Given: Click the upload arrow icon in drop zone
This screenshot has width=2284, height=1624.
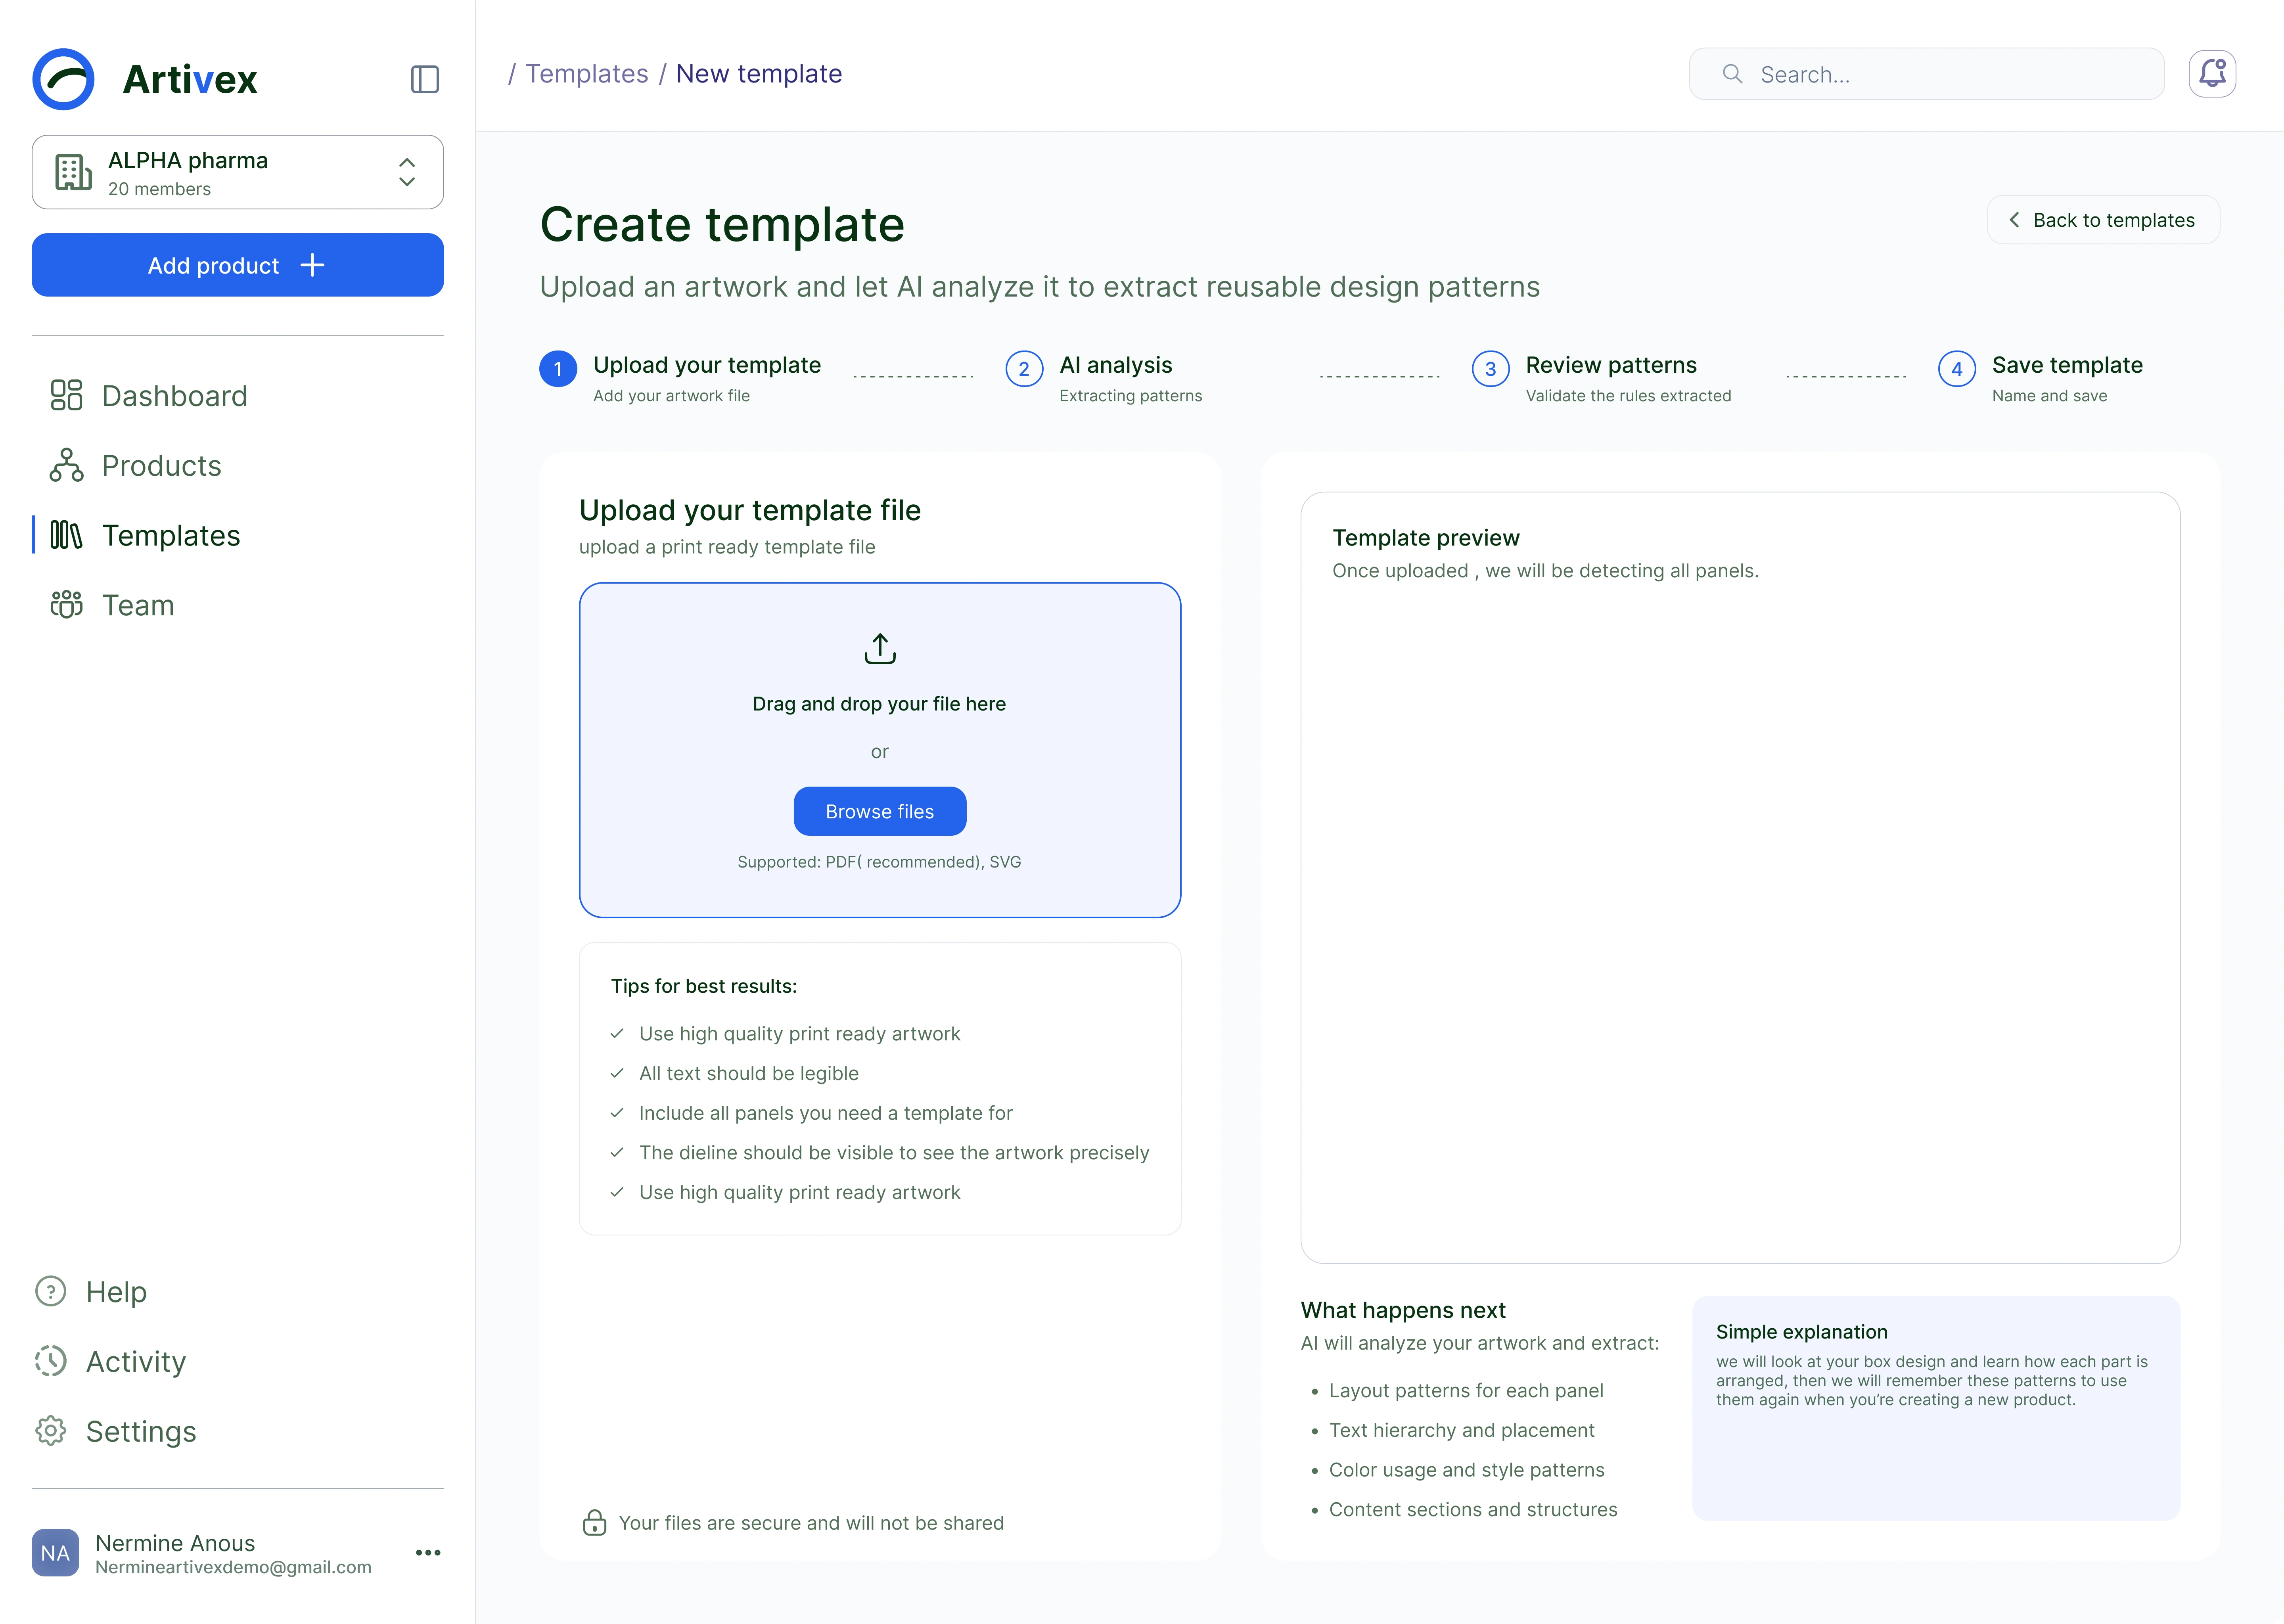Looking at the screenshot, I should 880,648.
